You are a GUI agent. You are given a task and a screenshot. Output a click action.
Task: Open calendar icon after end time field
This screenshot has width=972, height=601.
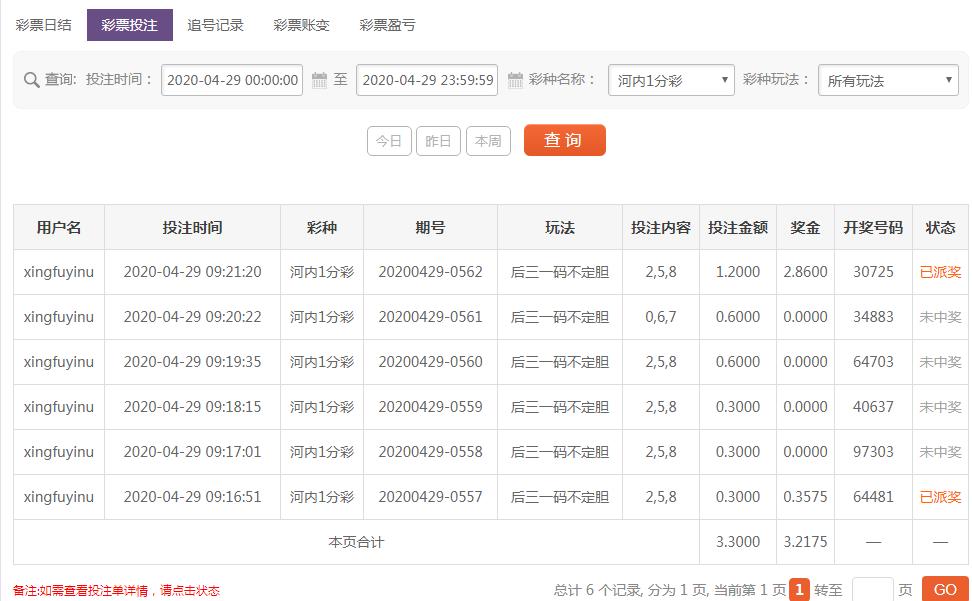click(x=515, y=80)
